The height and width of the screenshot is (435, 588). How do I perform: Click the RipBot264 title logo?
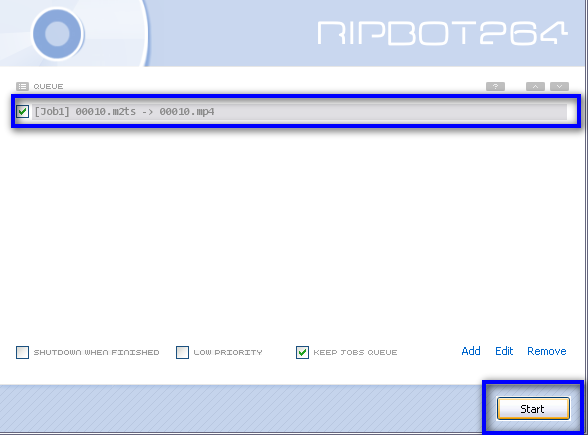click(x=442, y=33)
